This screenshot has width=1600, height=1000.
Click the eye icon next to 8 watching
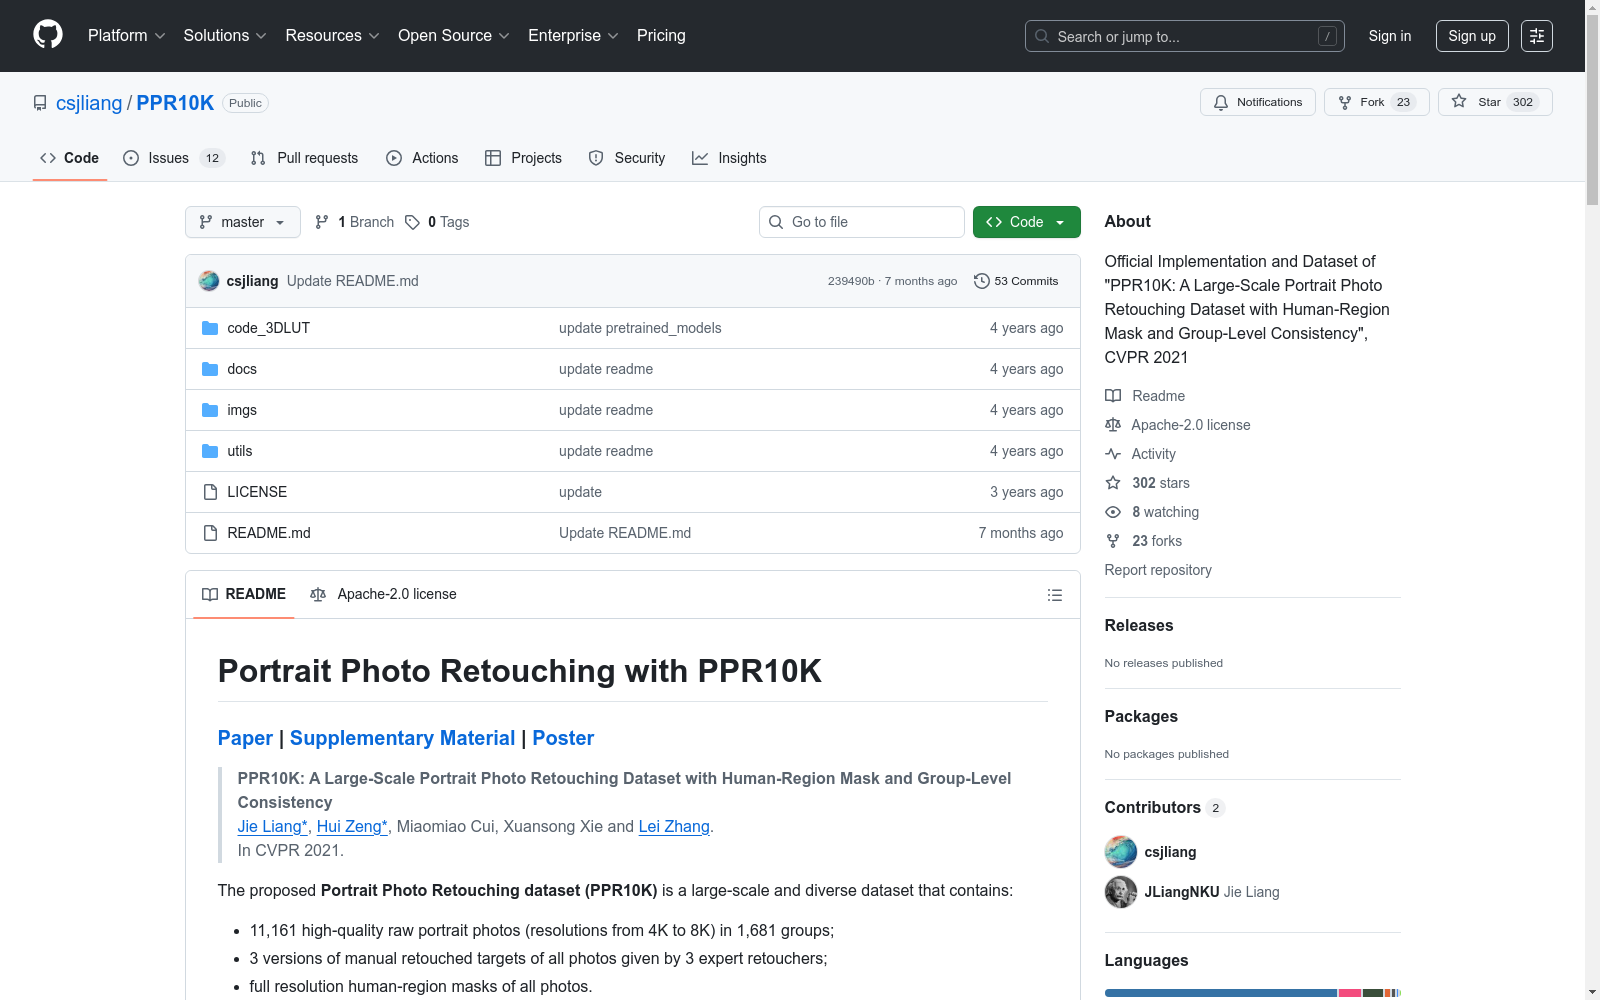tap(1113, 512)
